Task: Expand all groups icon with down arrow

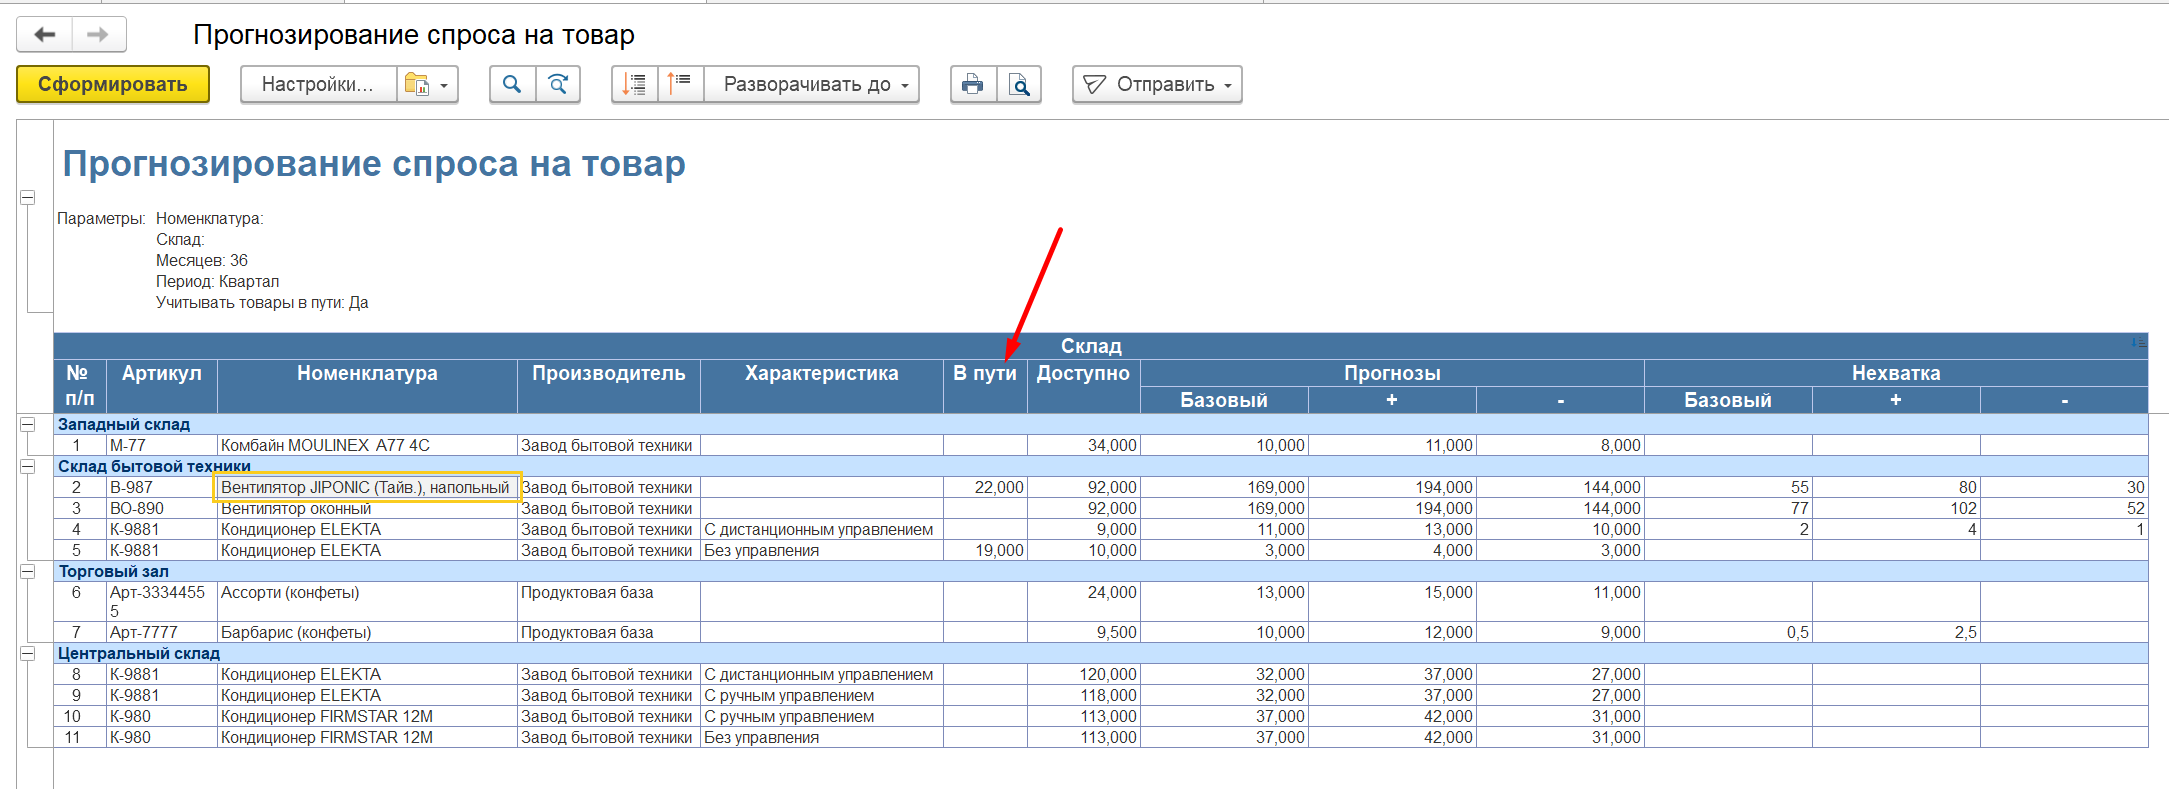Action: (634, 85)
